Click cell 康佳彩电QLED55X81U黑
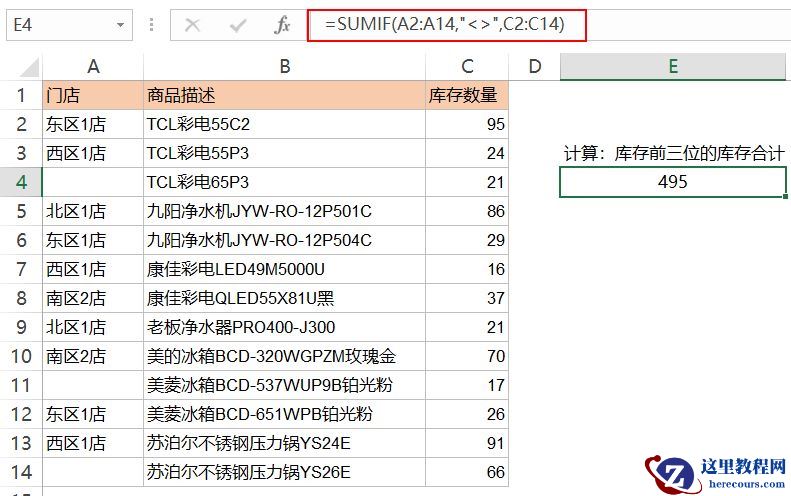This screenshot has width=791, height=496. (285, 298)
